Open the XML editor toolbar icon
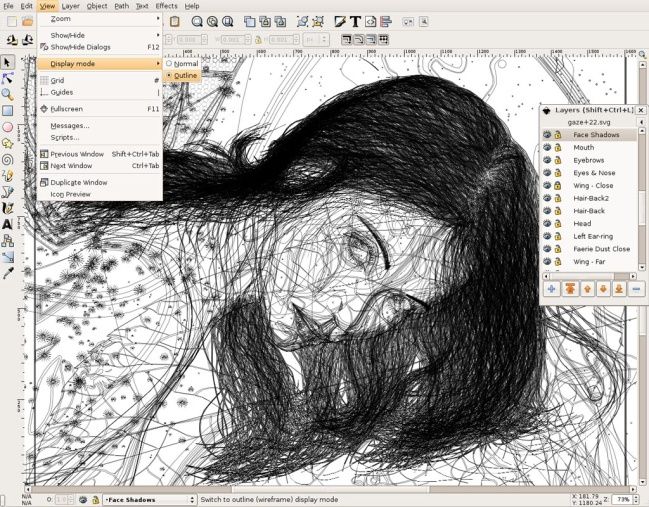Screen dimensions: 649x507 pos(370,21)
